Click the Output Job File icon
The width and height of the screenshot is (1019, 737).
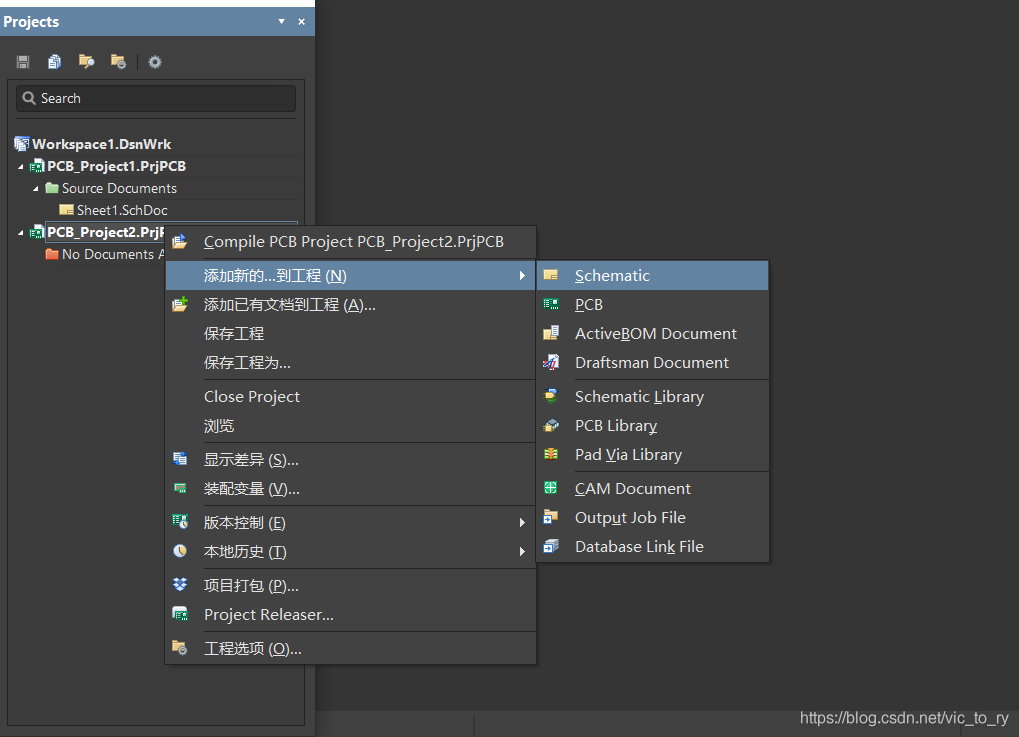(550, 517)
